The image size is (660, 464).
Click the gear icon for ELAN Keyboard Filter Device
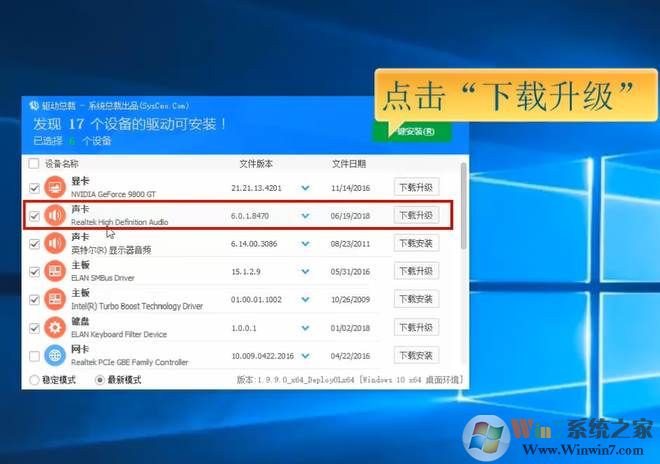point(55,328)
